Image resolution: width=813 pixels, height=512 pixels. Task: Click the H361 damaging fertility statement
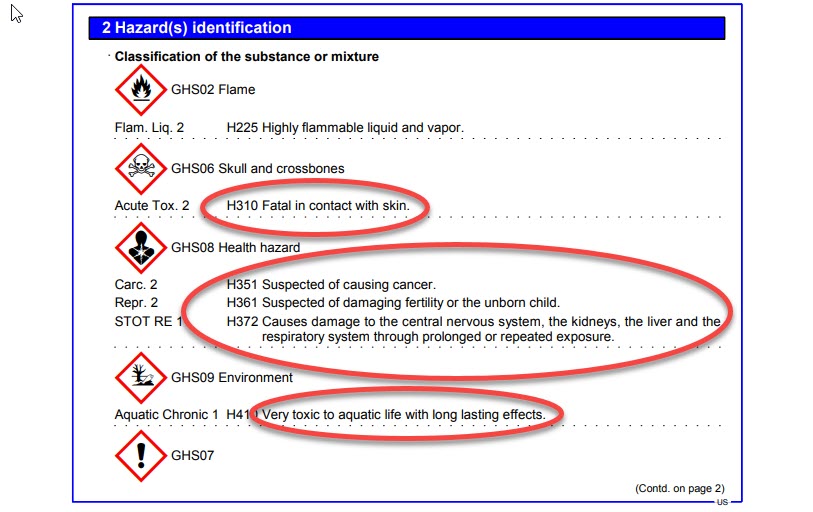[x=393, y=302]
